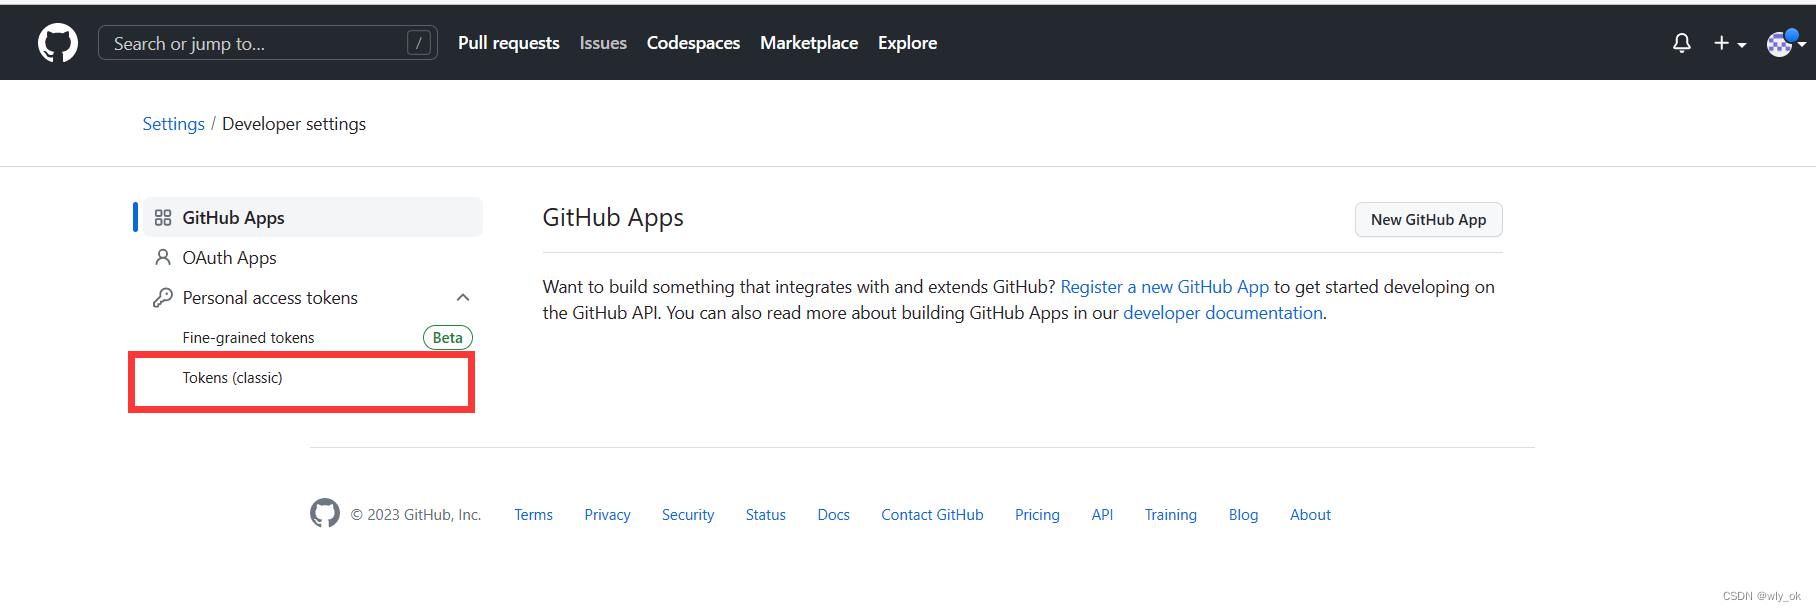
Task: Open Issues in the header
Action: [x=603, y=43]
